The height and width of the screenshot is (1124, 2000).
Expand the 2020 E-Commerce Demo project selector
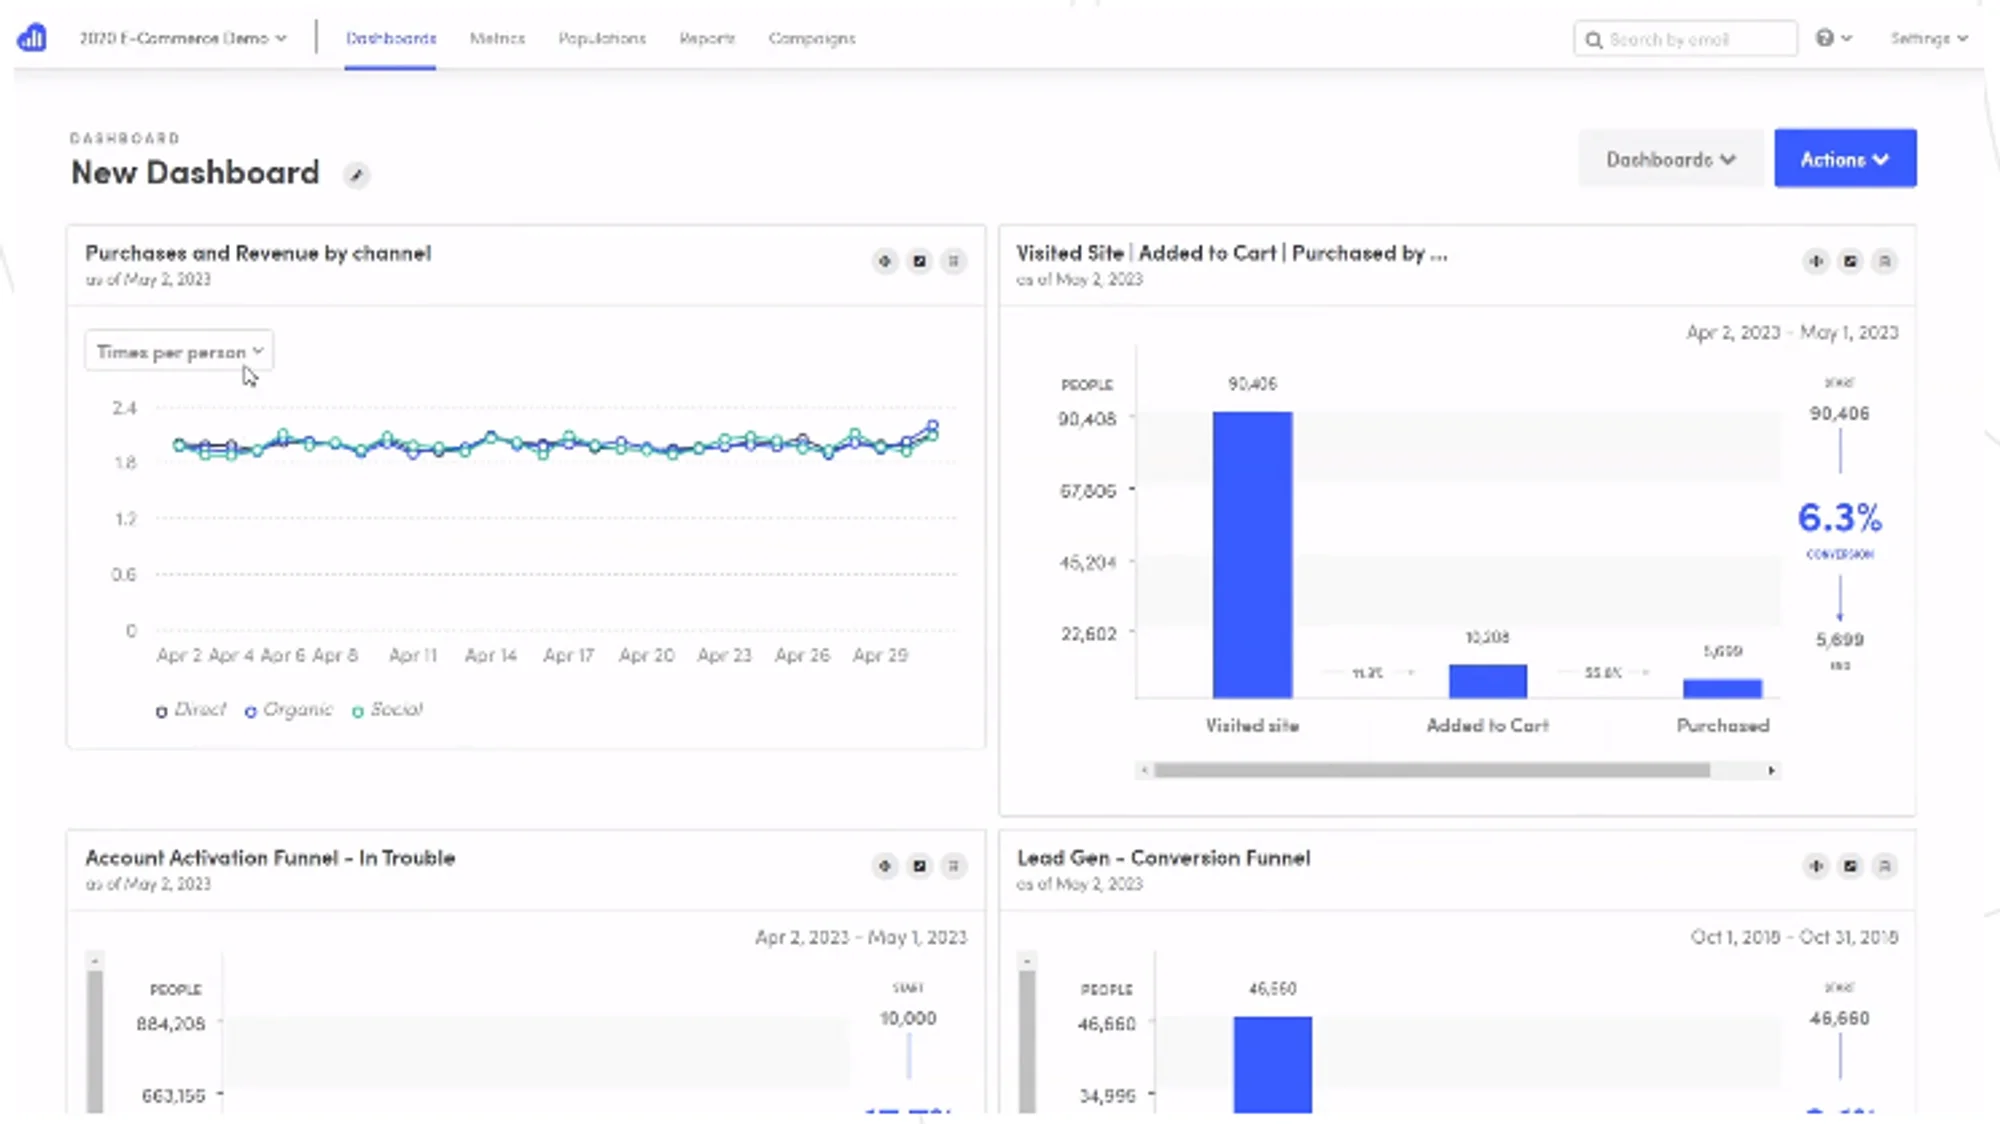point(182,38)
